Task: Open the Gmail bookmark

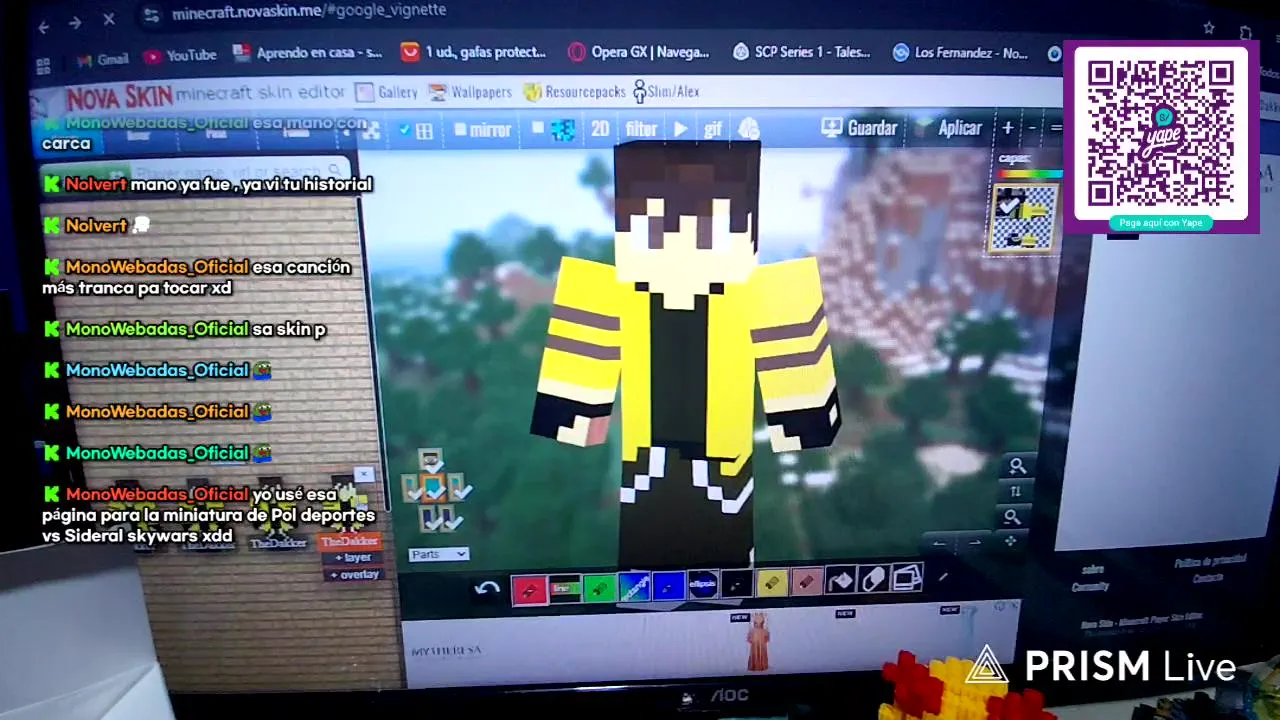Action: 102,59
